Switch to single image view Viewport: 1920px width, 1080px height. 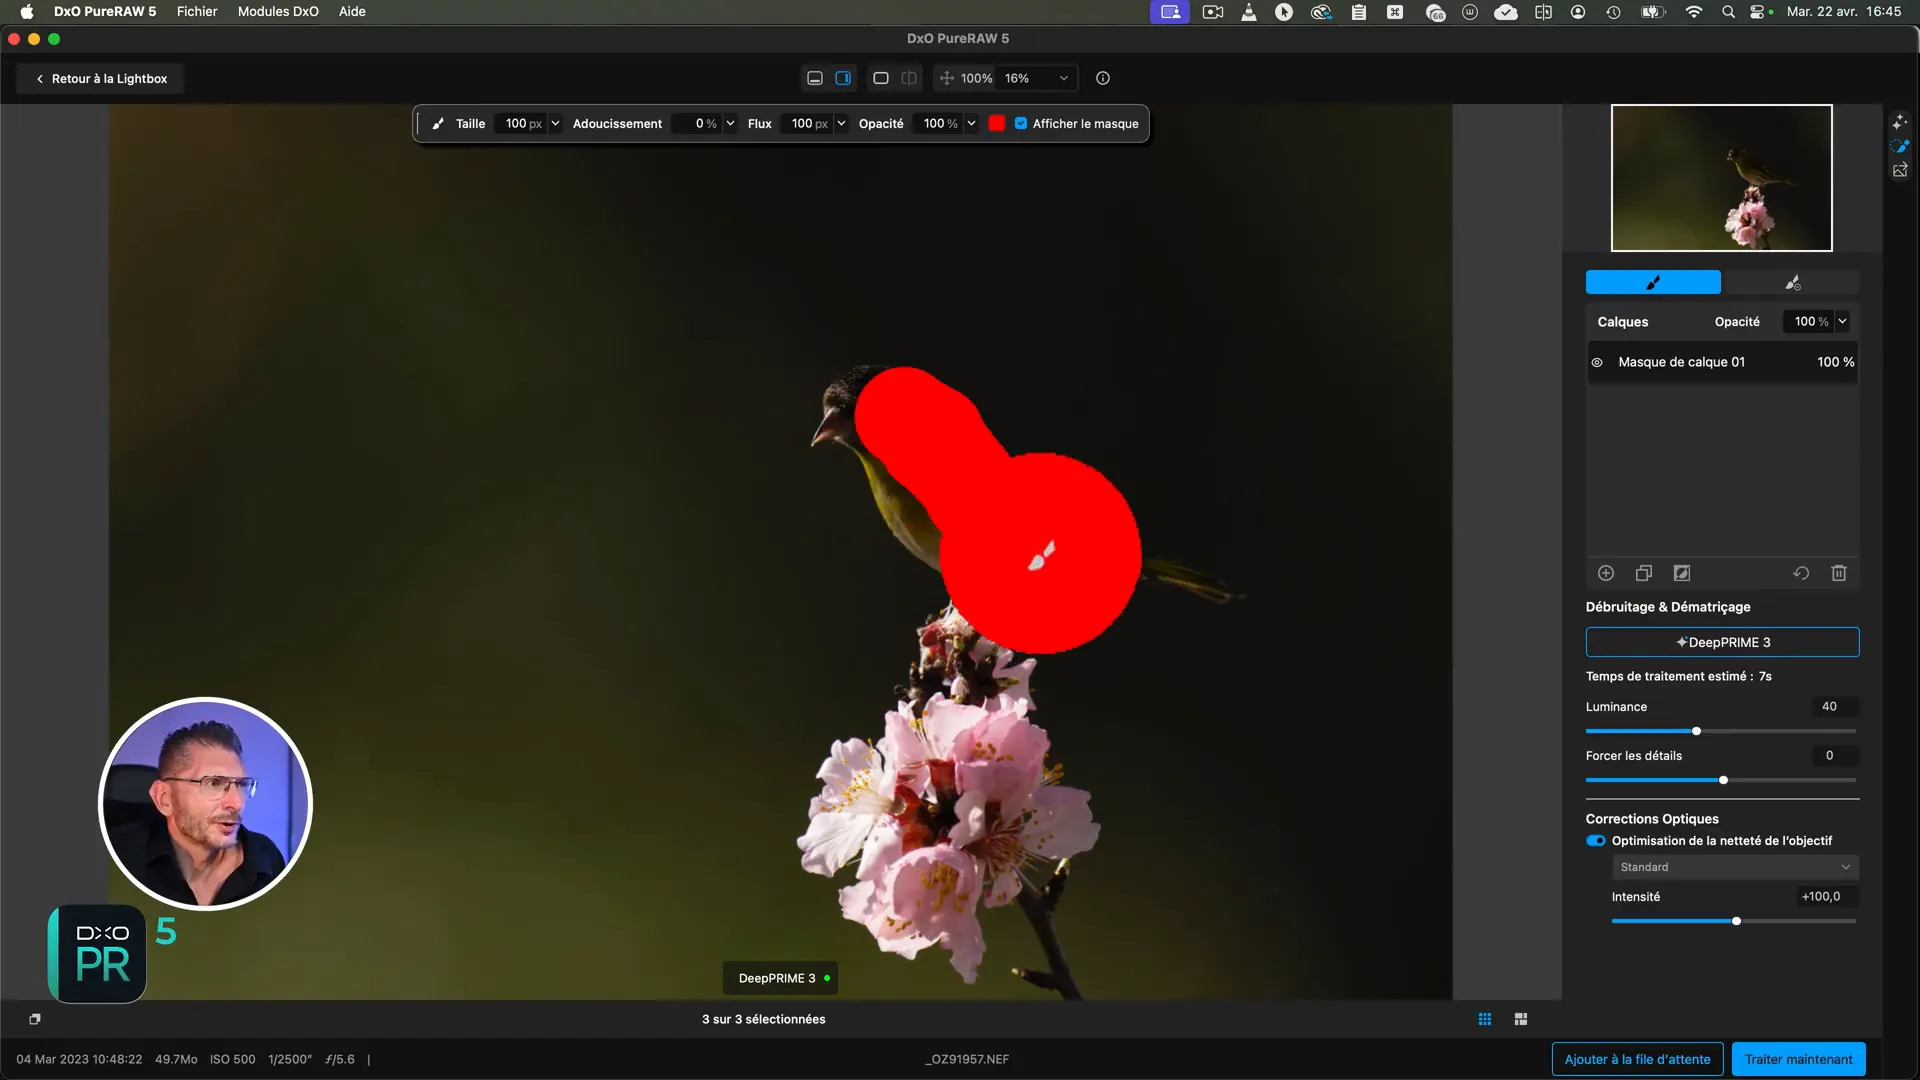point(881,78)
